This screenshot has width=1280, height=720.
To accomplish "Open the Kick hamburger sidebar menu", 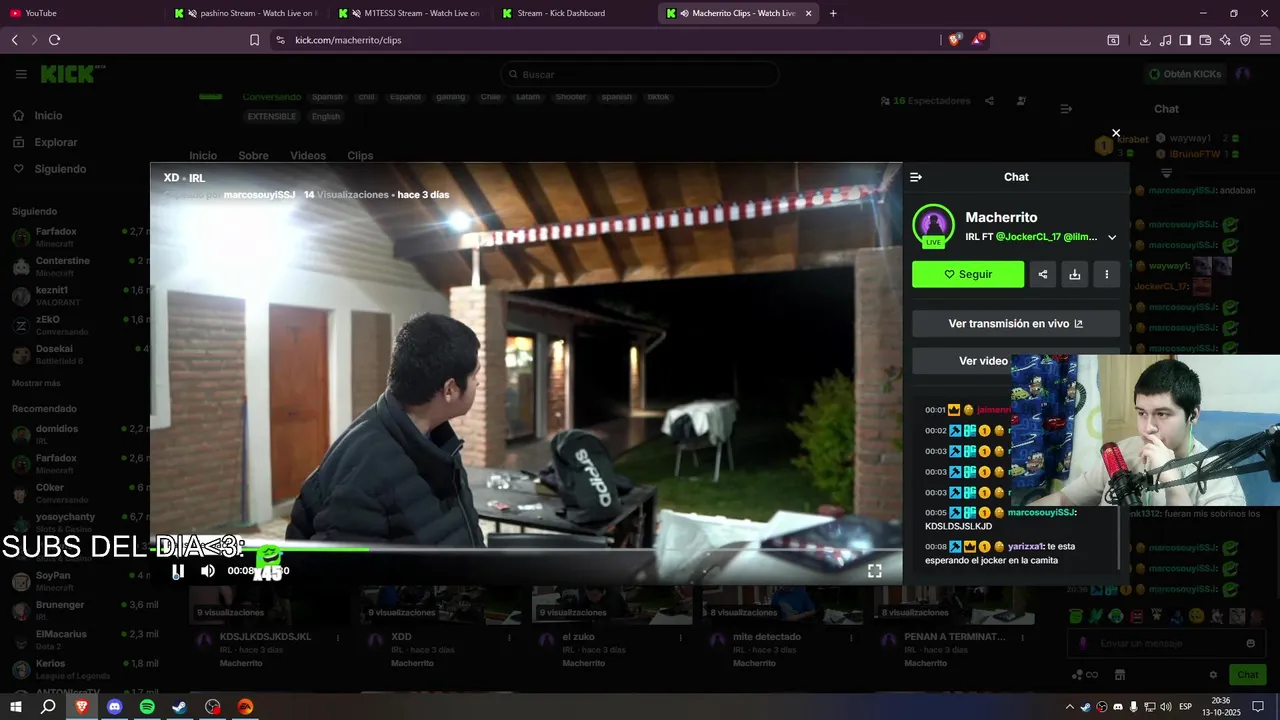I will point(21,74).
